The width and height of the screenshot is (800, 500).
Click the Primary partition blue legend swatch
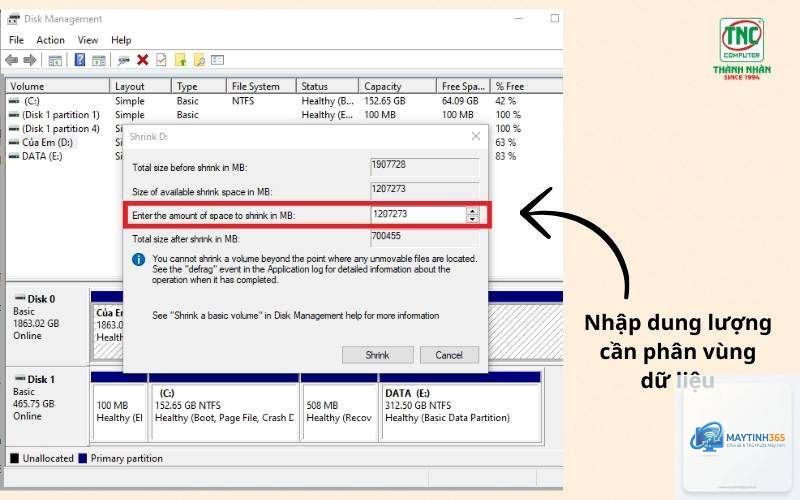pos(83,458)
